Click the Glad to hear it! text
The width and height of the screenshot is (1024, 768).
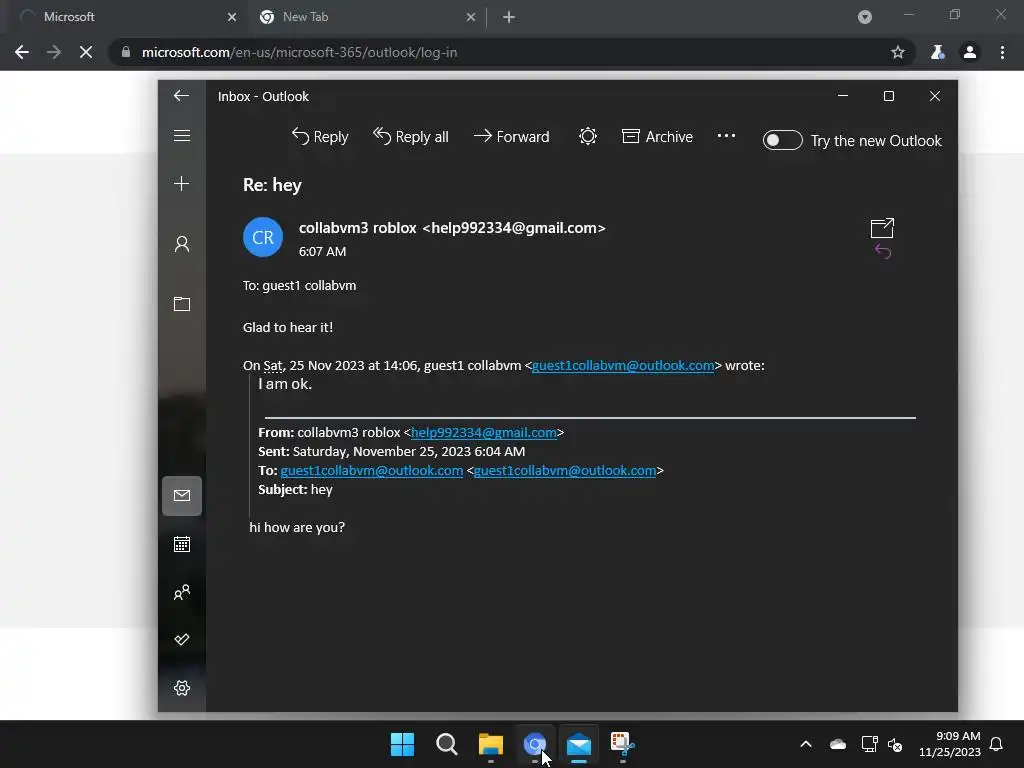(x=288, y=327)
